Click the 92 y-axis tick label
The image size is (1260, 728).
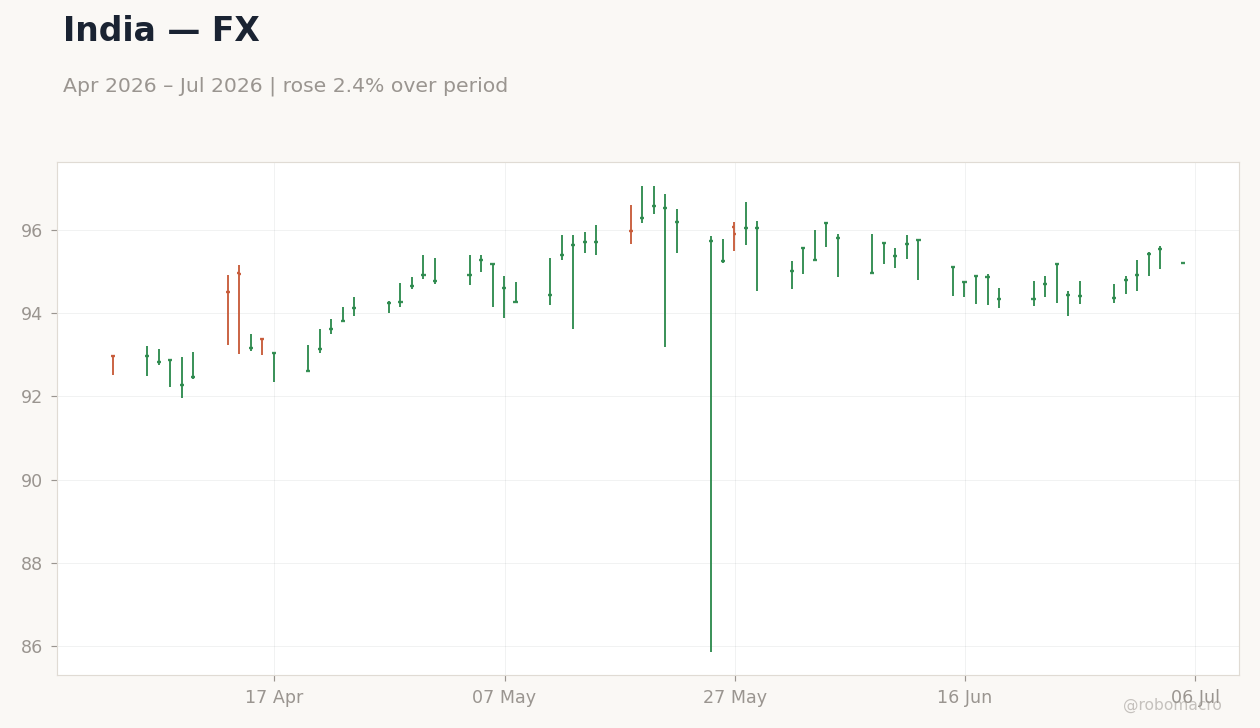click(31, 397)
